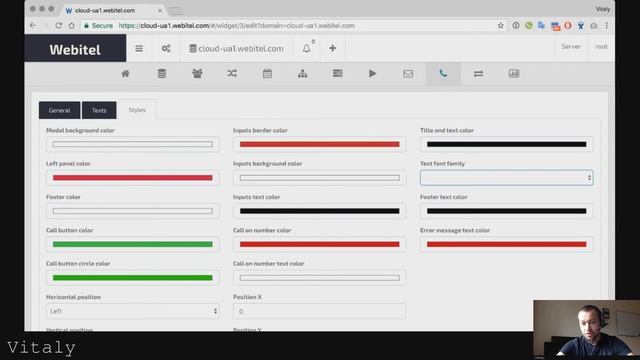Select the Styles tab
Screen dimensions: 640x360
coord(137,110)
